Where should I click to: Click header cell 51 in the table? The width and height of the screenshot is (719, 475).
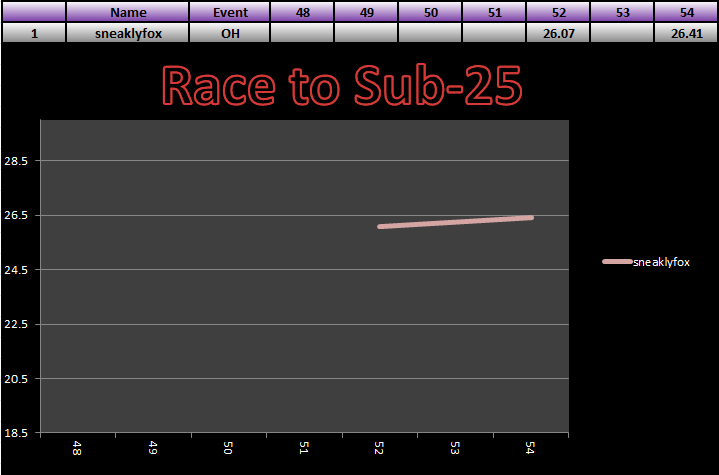pyautogui.click(x=494, y=12)
